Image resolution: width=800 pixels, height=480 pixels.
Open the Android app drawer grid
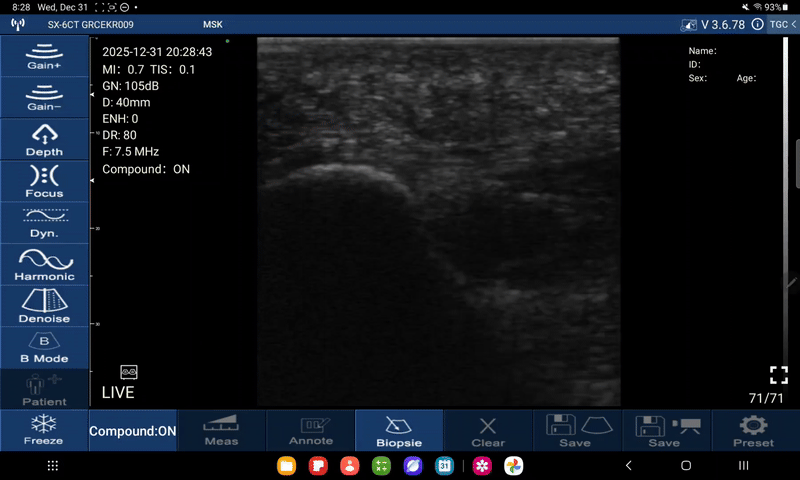click(x=53, y=465)
